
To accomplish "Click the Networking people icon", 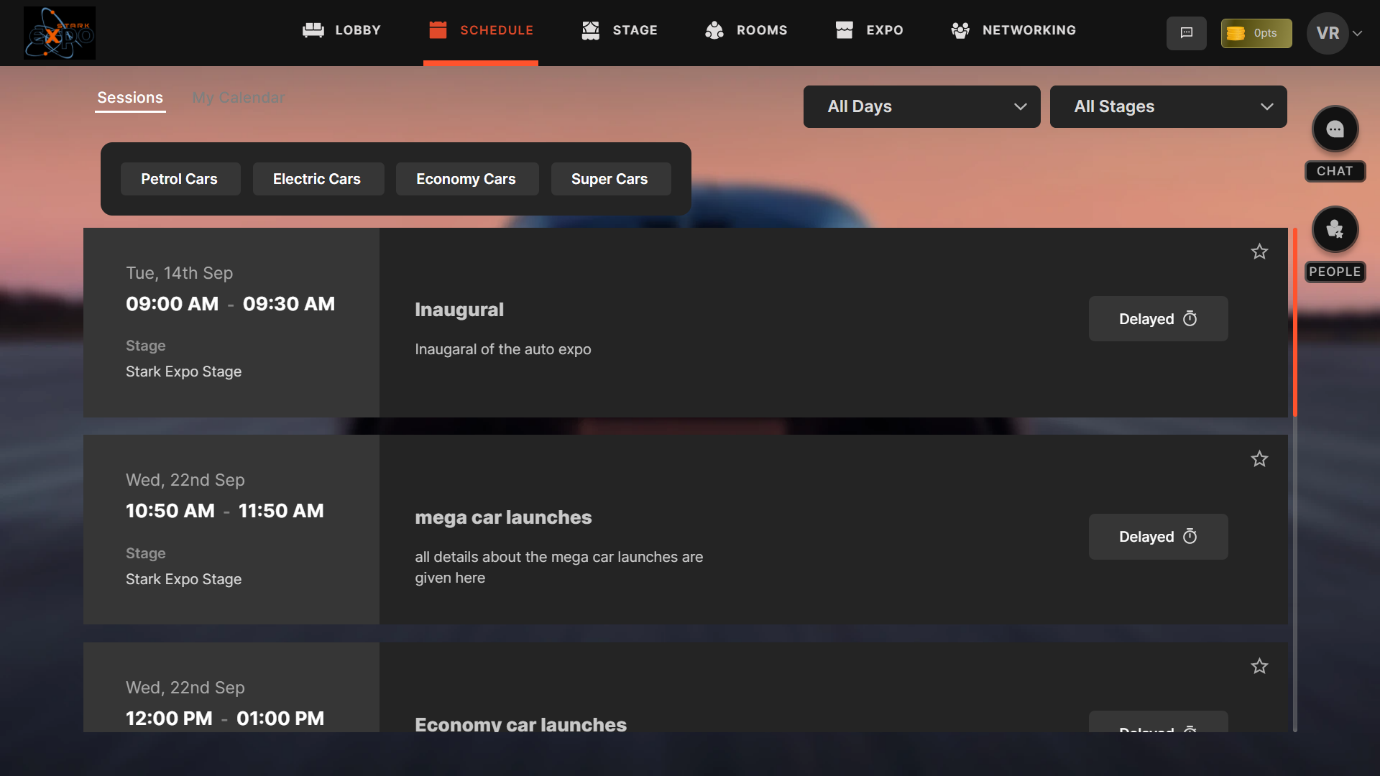I will coord(961,30).
